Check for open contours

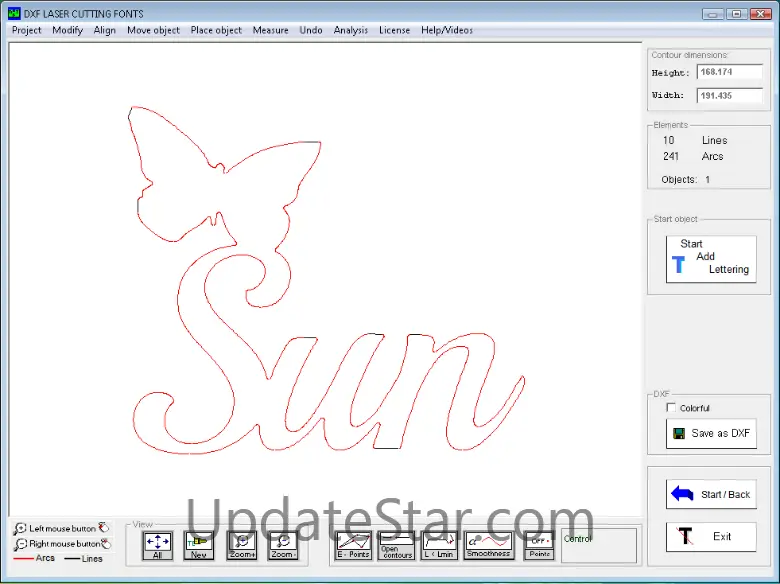(396, 545)
